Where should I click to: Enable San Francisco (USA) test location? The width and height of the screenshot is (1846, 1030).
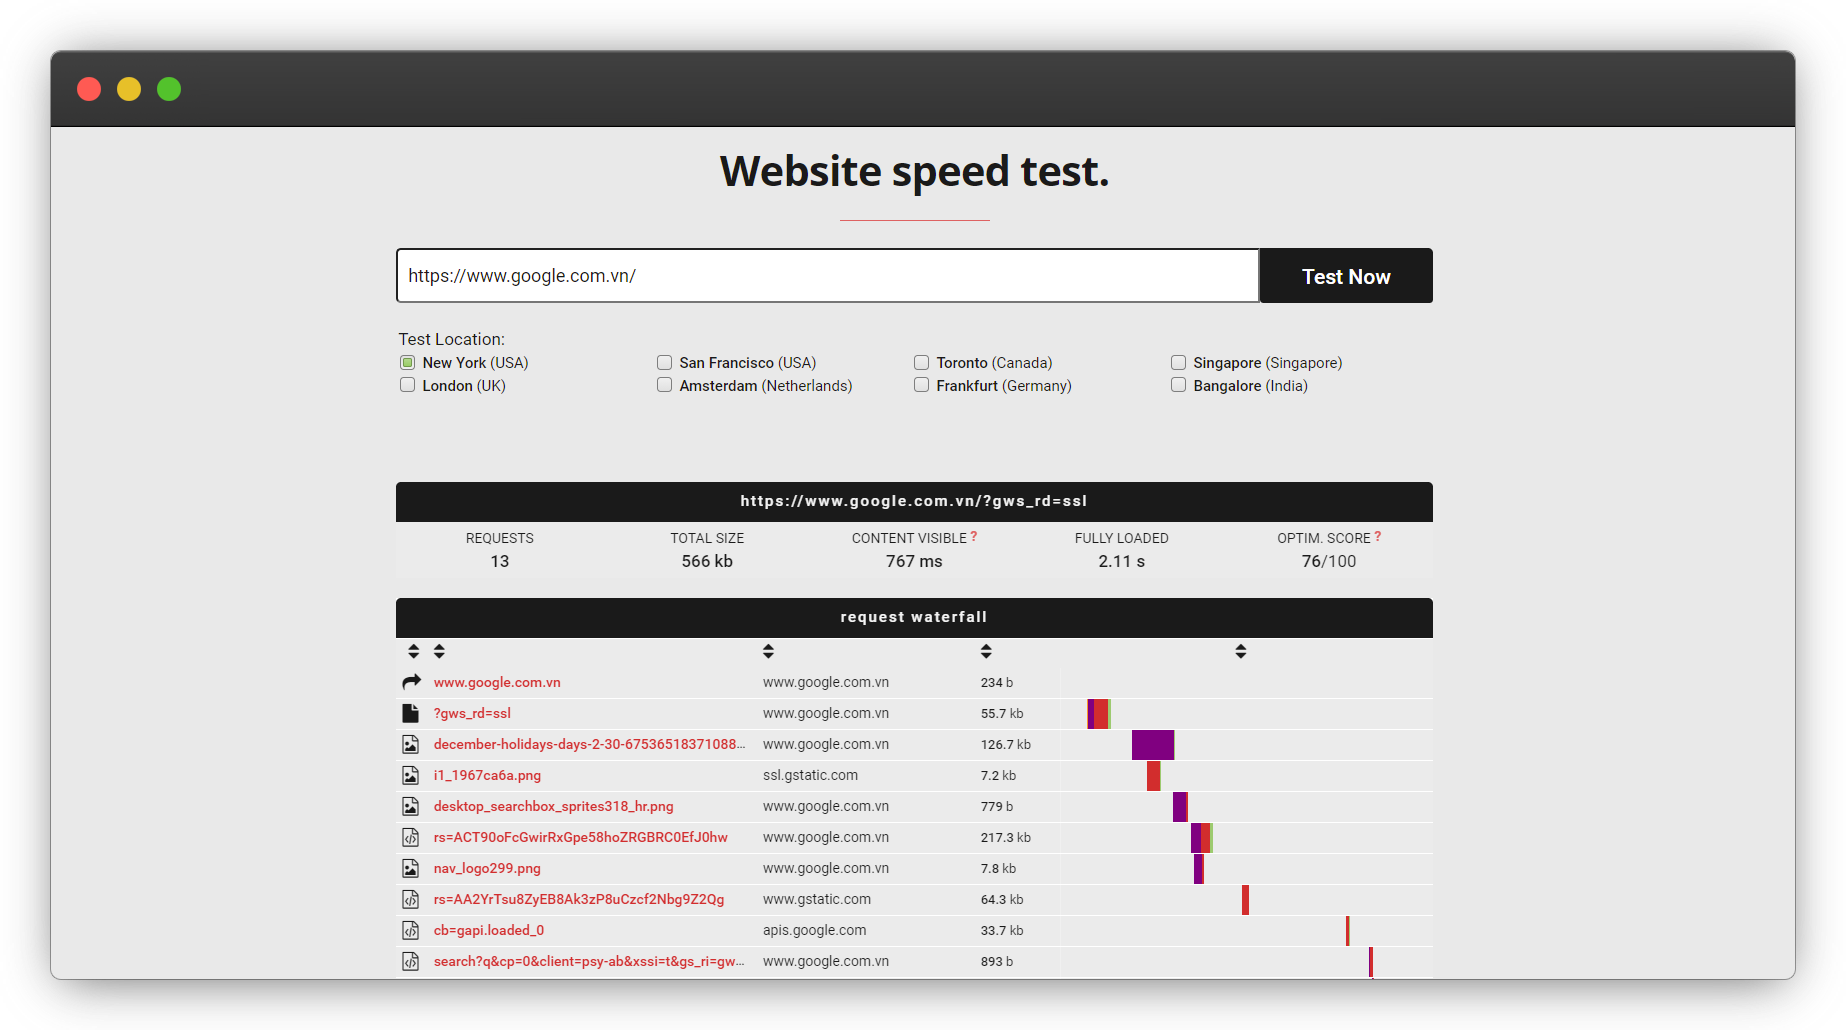pyautogui.click(x=664, y=362)
